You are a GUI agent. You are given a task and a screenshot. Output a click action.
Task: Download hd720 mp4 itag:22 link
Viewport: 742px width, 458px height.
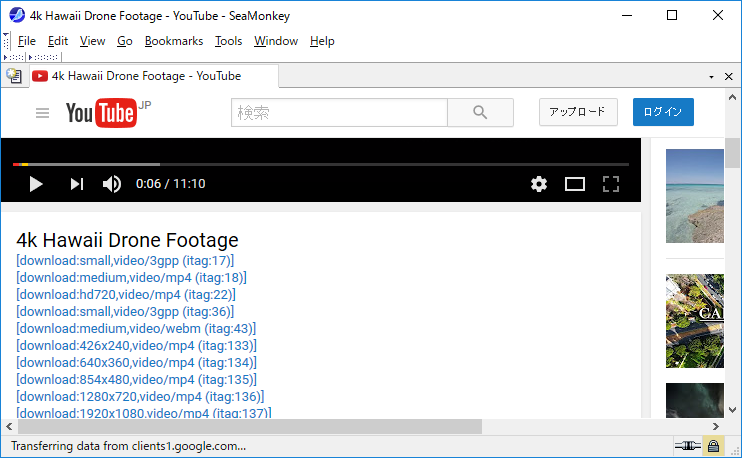(x=126, y=295)
